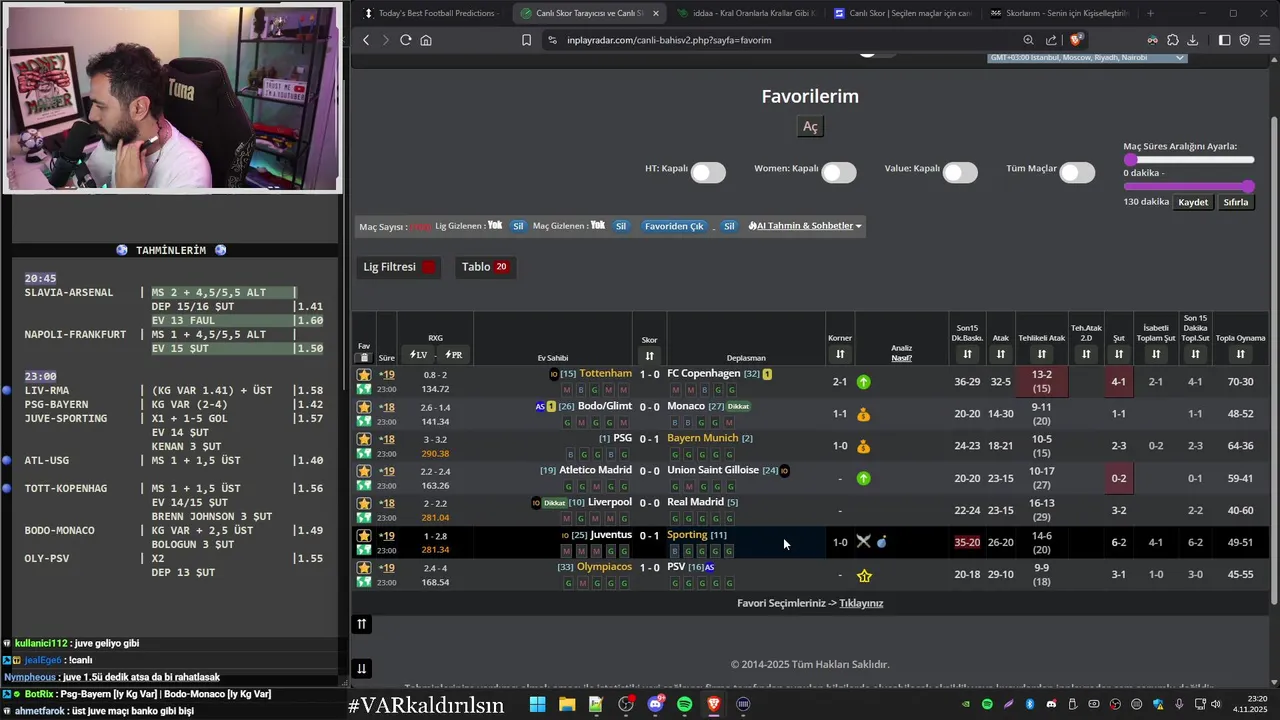Click the Nasıl? link under Analiz
The width and height of the screenshot is (1280, 720).
coord(901,358)
